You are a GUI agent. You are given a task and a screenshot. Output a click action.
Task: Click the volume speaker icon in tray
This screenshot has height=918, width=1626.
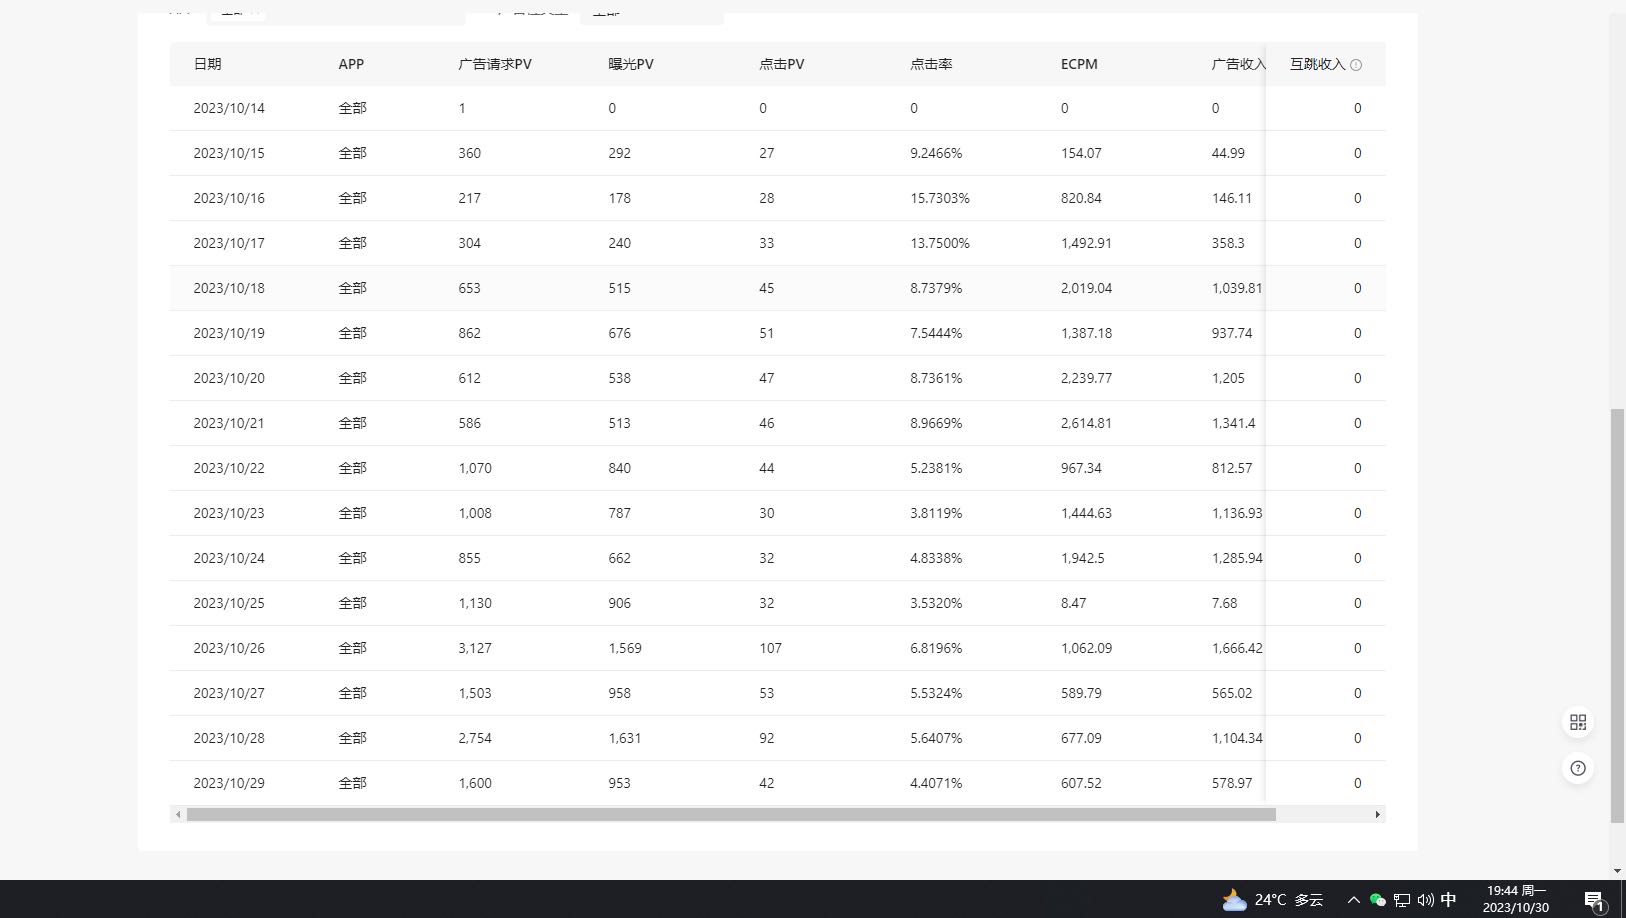click(x=1425, y=900)
